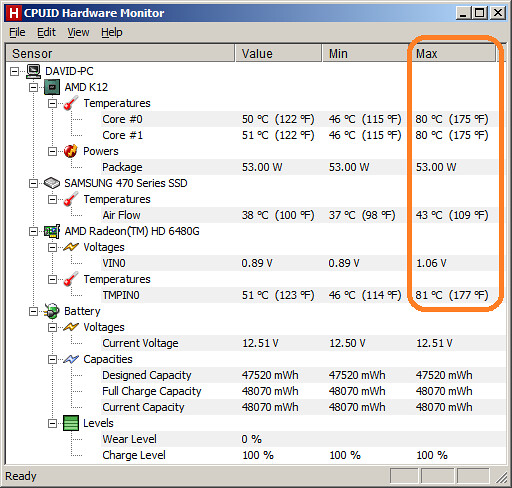This screenshot has height=488, width=512.
Task: Click the resize grip in status bar corner
Action: point(501,477)
